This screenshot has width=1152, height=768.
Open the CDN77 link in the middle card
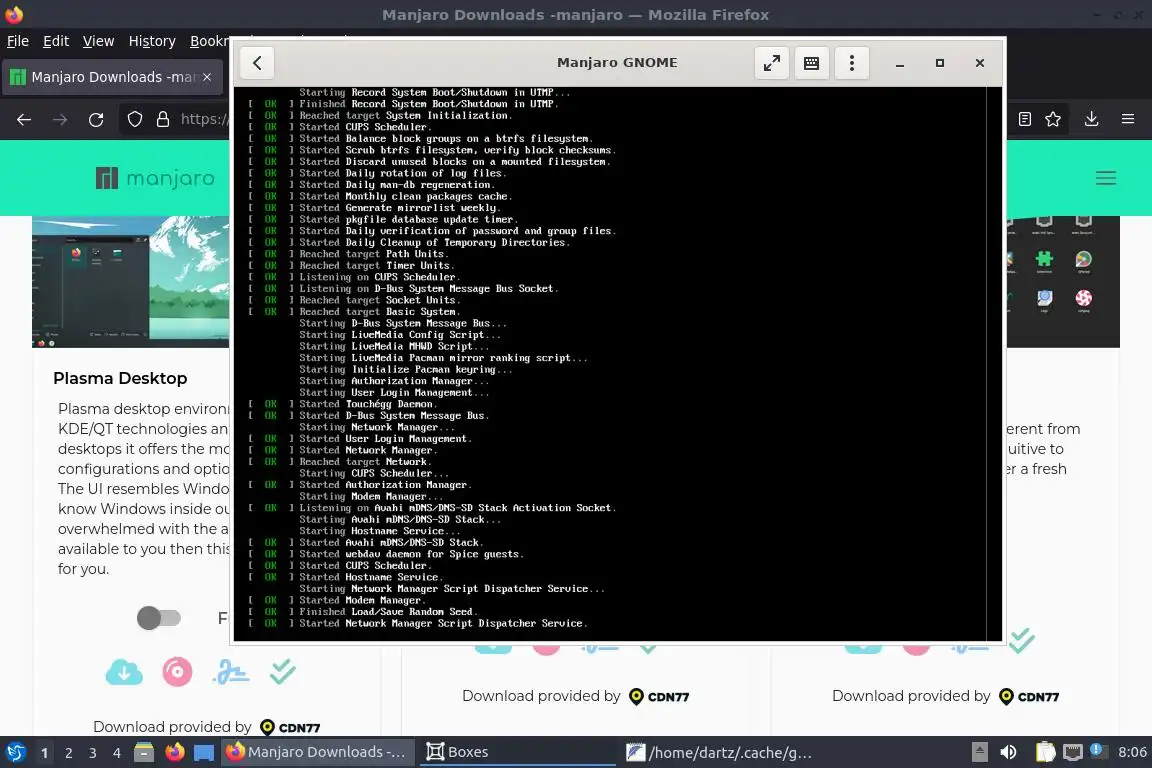click(x=659, y=697)
